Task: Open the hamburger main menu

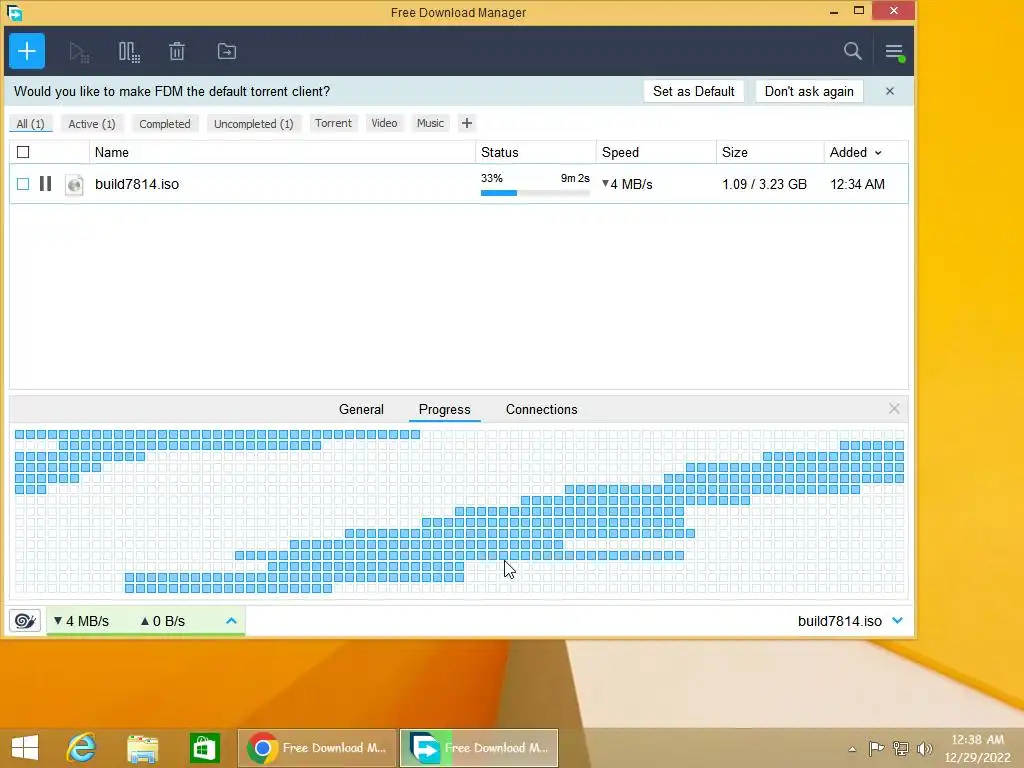Action: pyautogui.click(x=894, y=52)
